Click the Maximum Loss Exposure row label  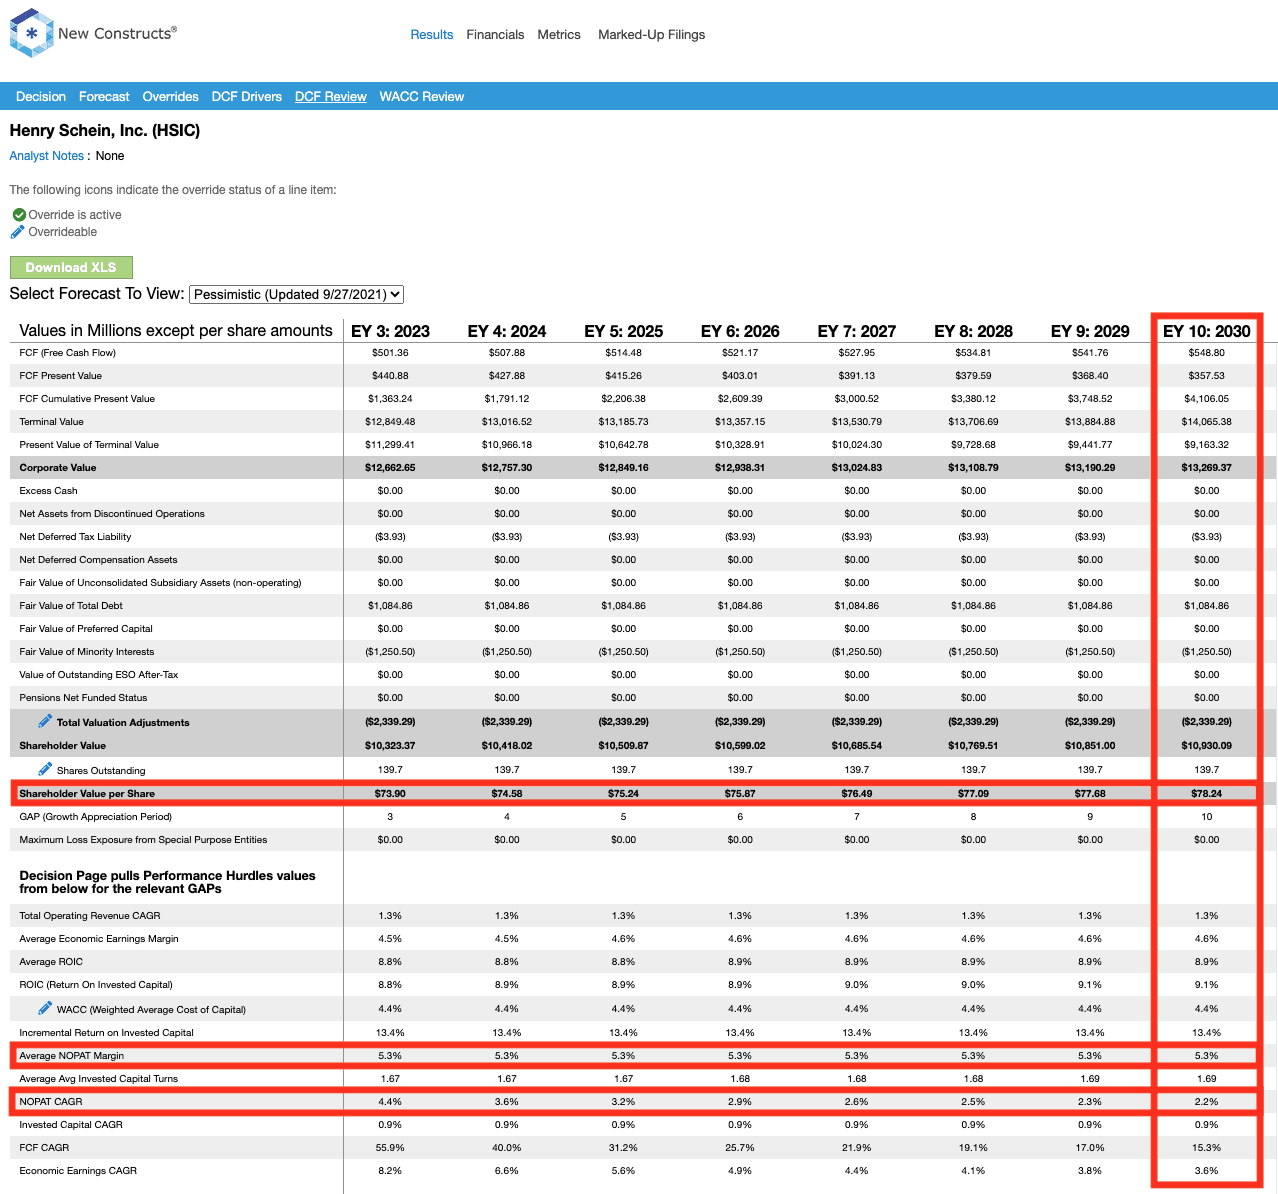pos(143,840)
